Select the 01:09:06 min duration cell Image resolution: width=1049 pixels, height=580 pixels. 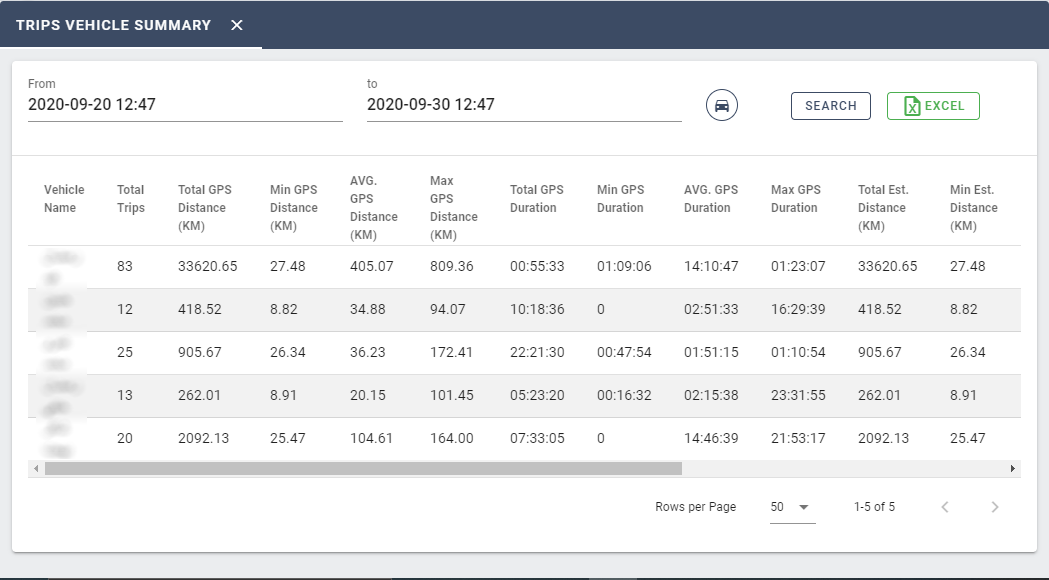624,266
